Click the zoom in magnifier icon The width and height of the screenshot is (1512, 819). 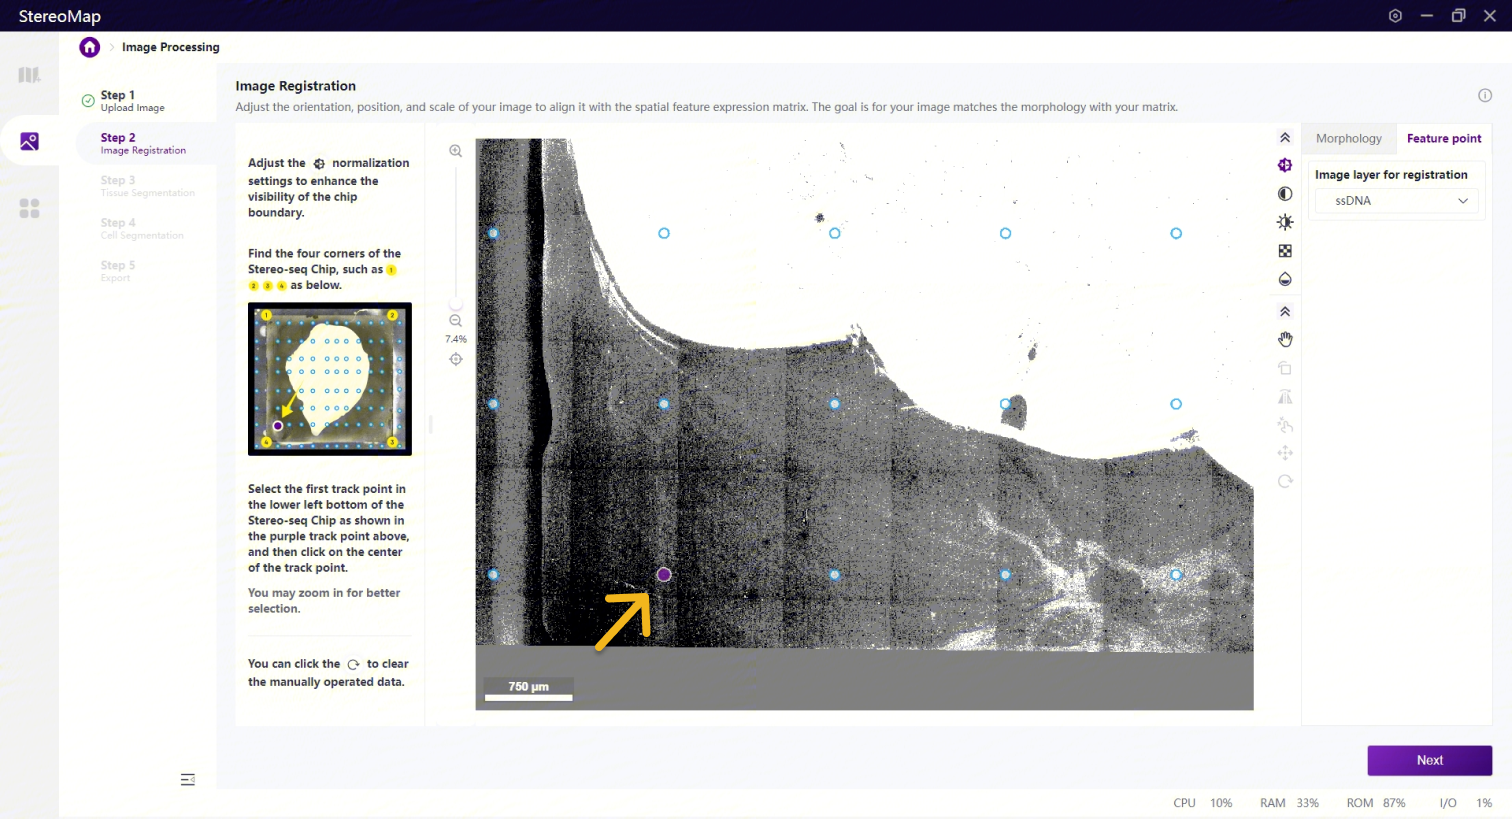[456, 151]
